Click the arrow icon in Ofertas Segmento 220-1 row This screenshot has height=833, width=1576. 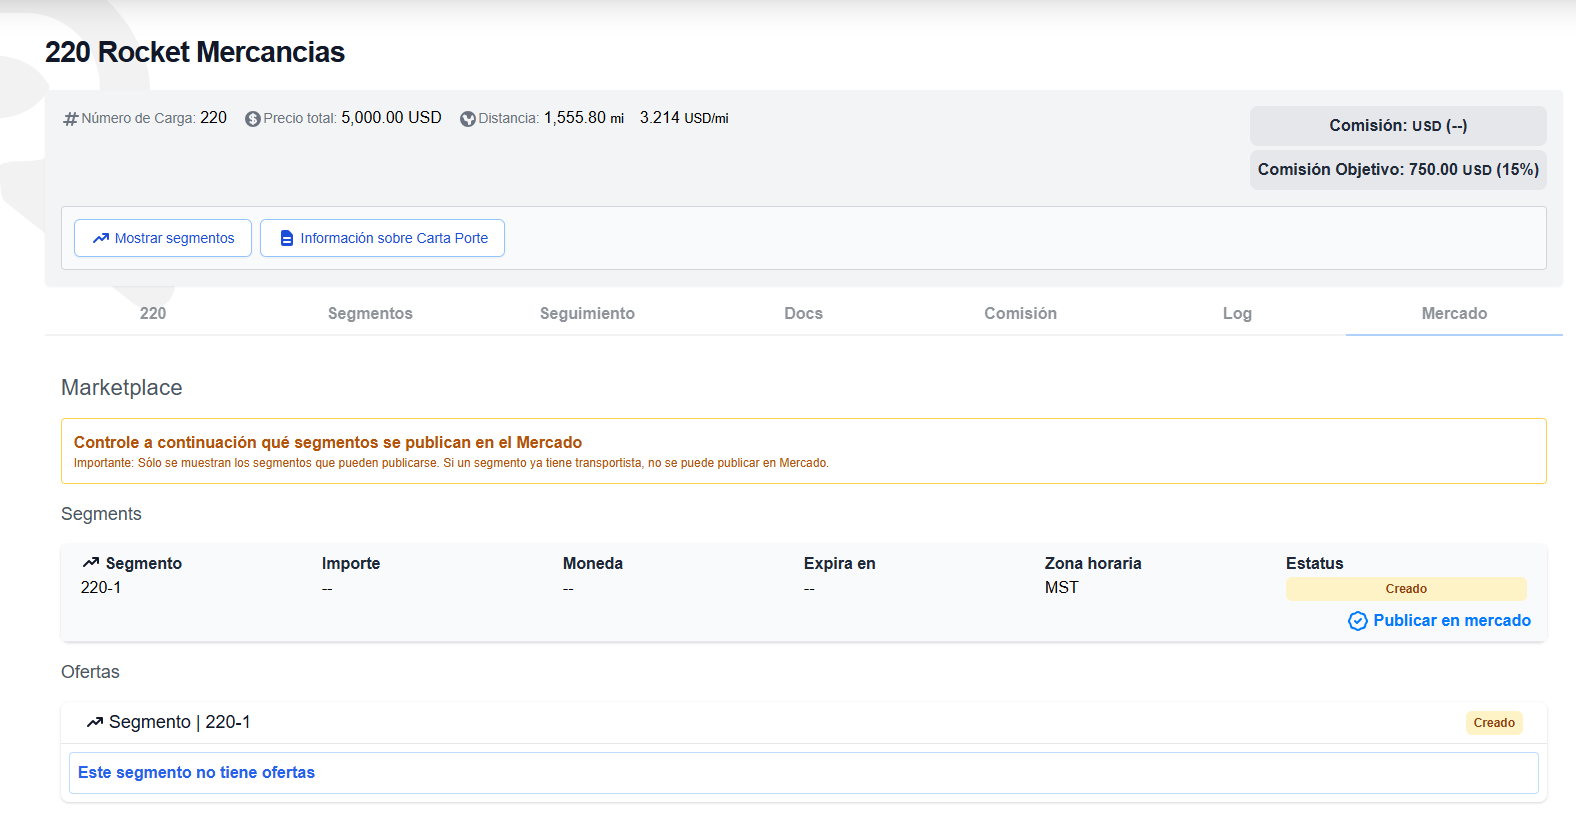point(95,722)
